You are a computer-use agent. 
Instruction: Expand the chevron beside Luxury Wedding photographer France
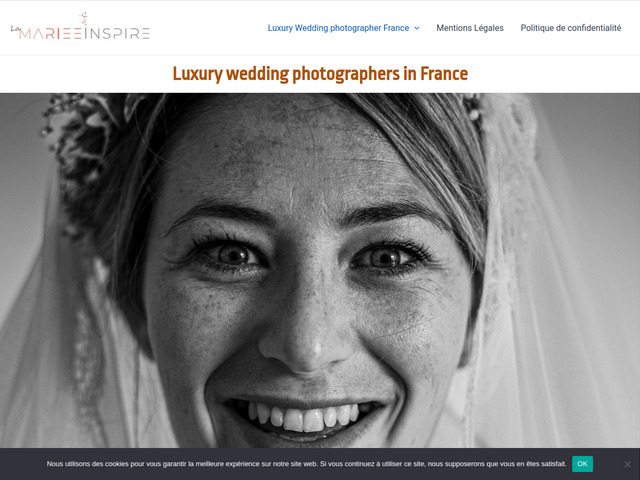point(417,28)
